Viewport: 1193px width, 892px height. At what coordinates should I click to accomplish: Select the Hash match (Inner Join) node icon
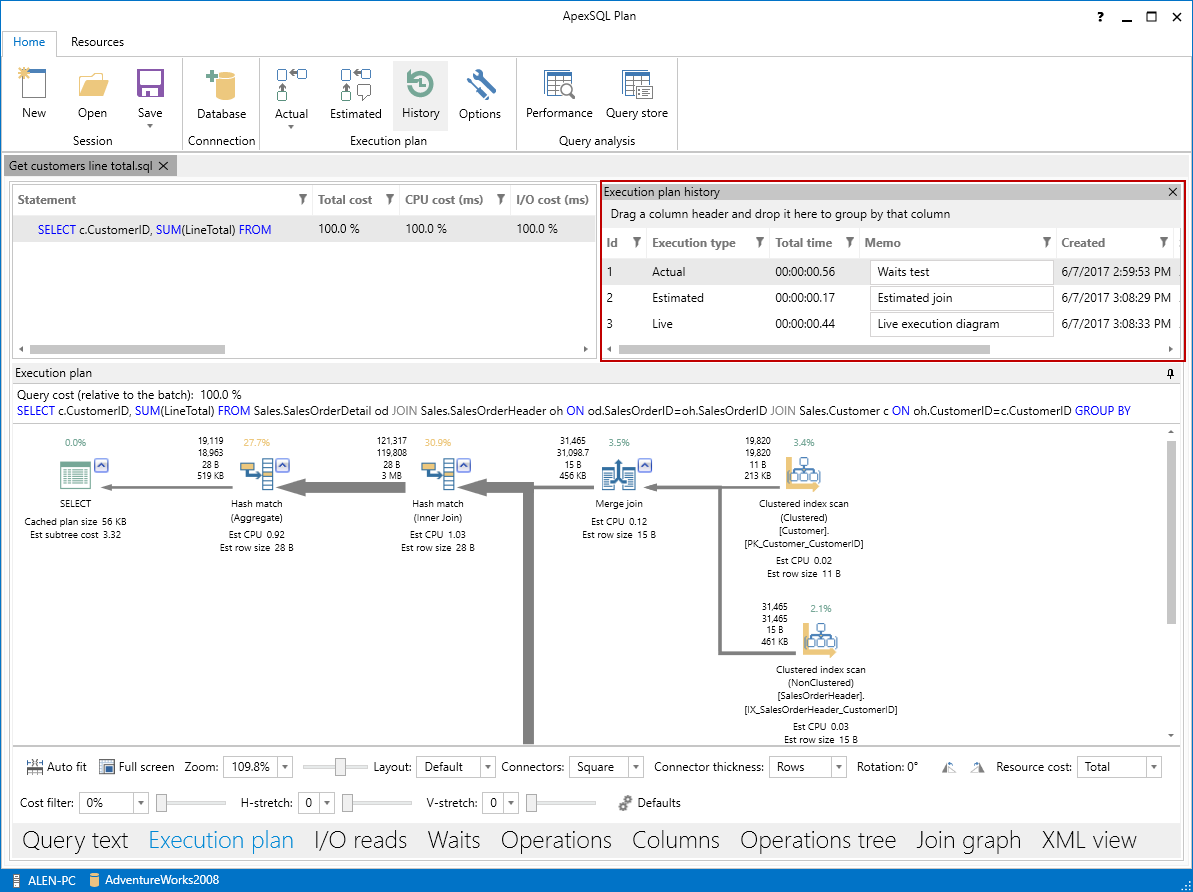(437, 474)
